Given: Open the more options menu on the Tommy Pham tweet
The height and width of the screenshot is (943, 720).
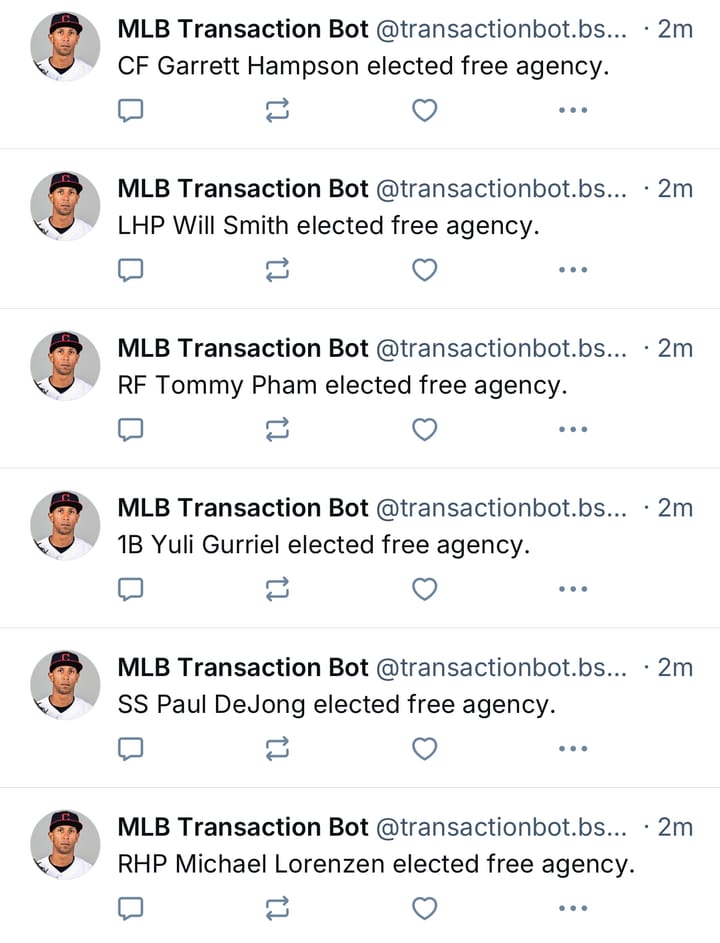Looking at the screenshot, I should (x=572, y=429).
